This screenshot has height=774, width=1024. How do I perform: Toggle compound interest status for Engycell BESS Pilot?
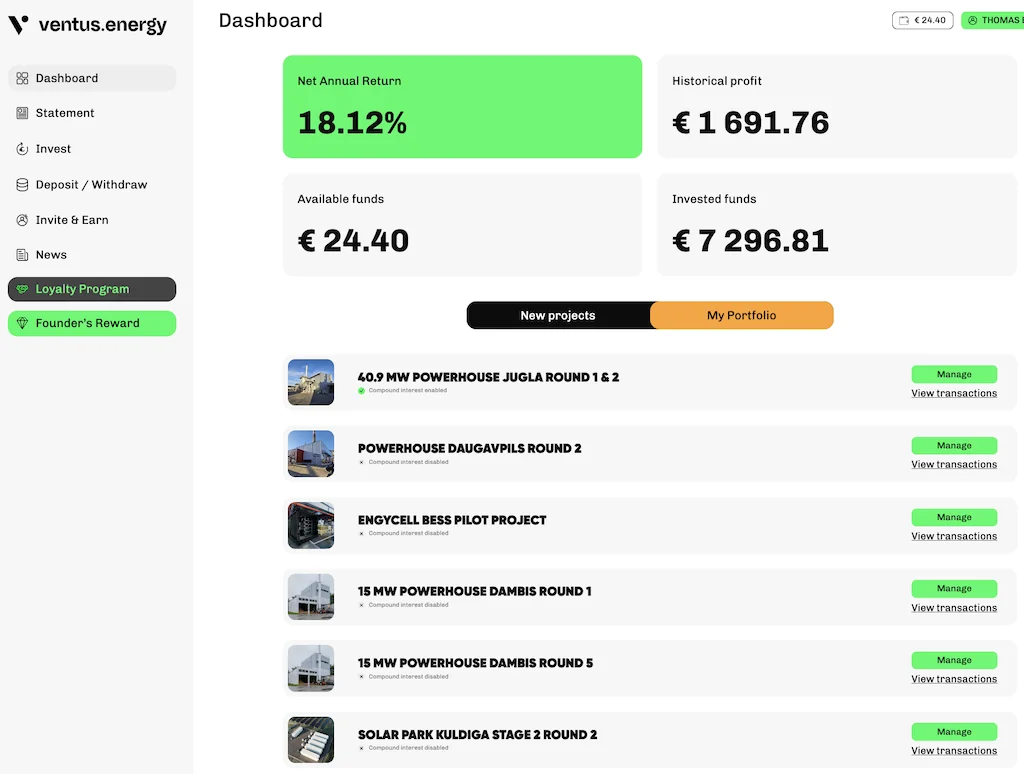(x=362, y=534)
